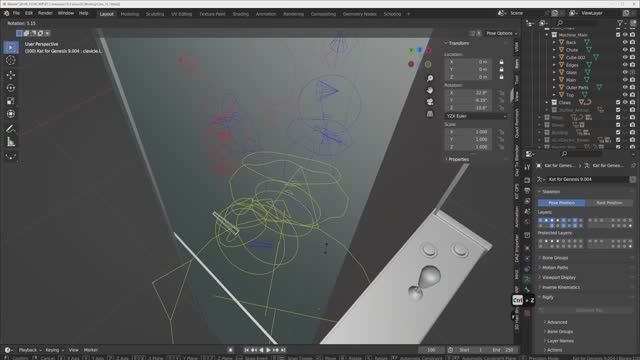This screenshot has width=640, height=360.
Task: Toggle render camera for the Glass object
Action: (x=632, y=72)
